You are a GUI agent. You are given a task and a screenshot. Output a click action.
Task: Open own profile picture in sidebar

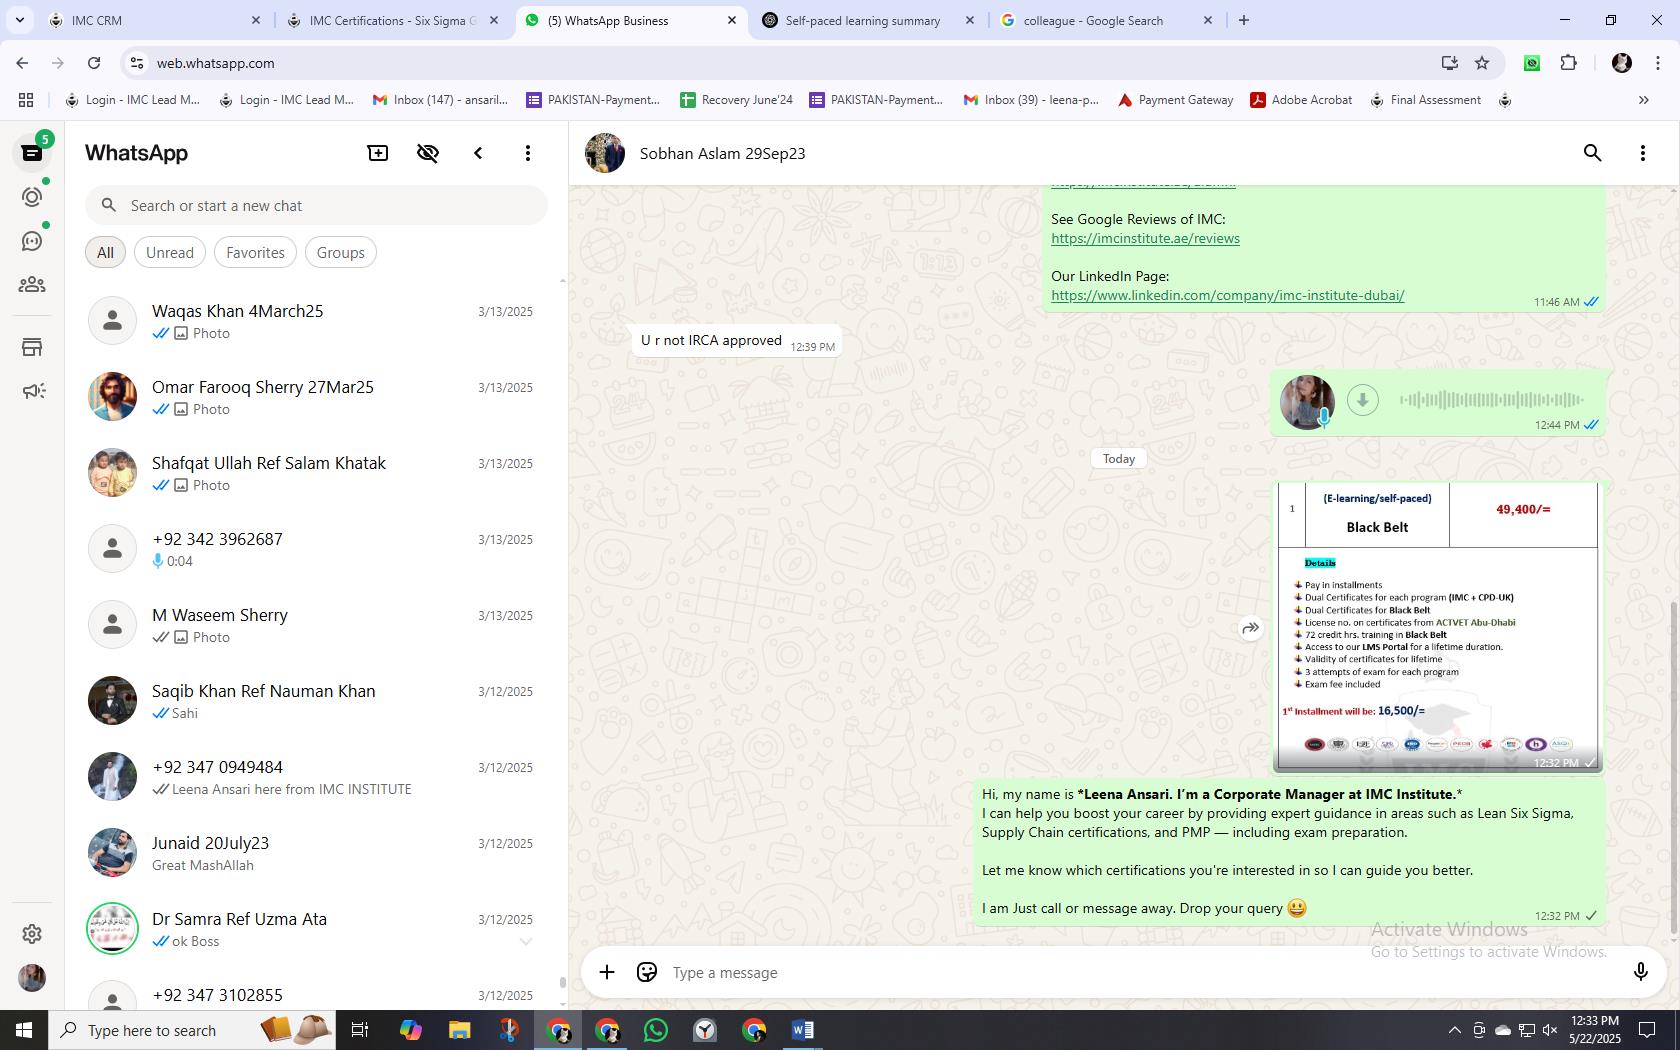(x=32, y=978)
